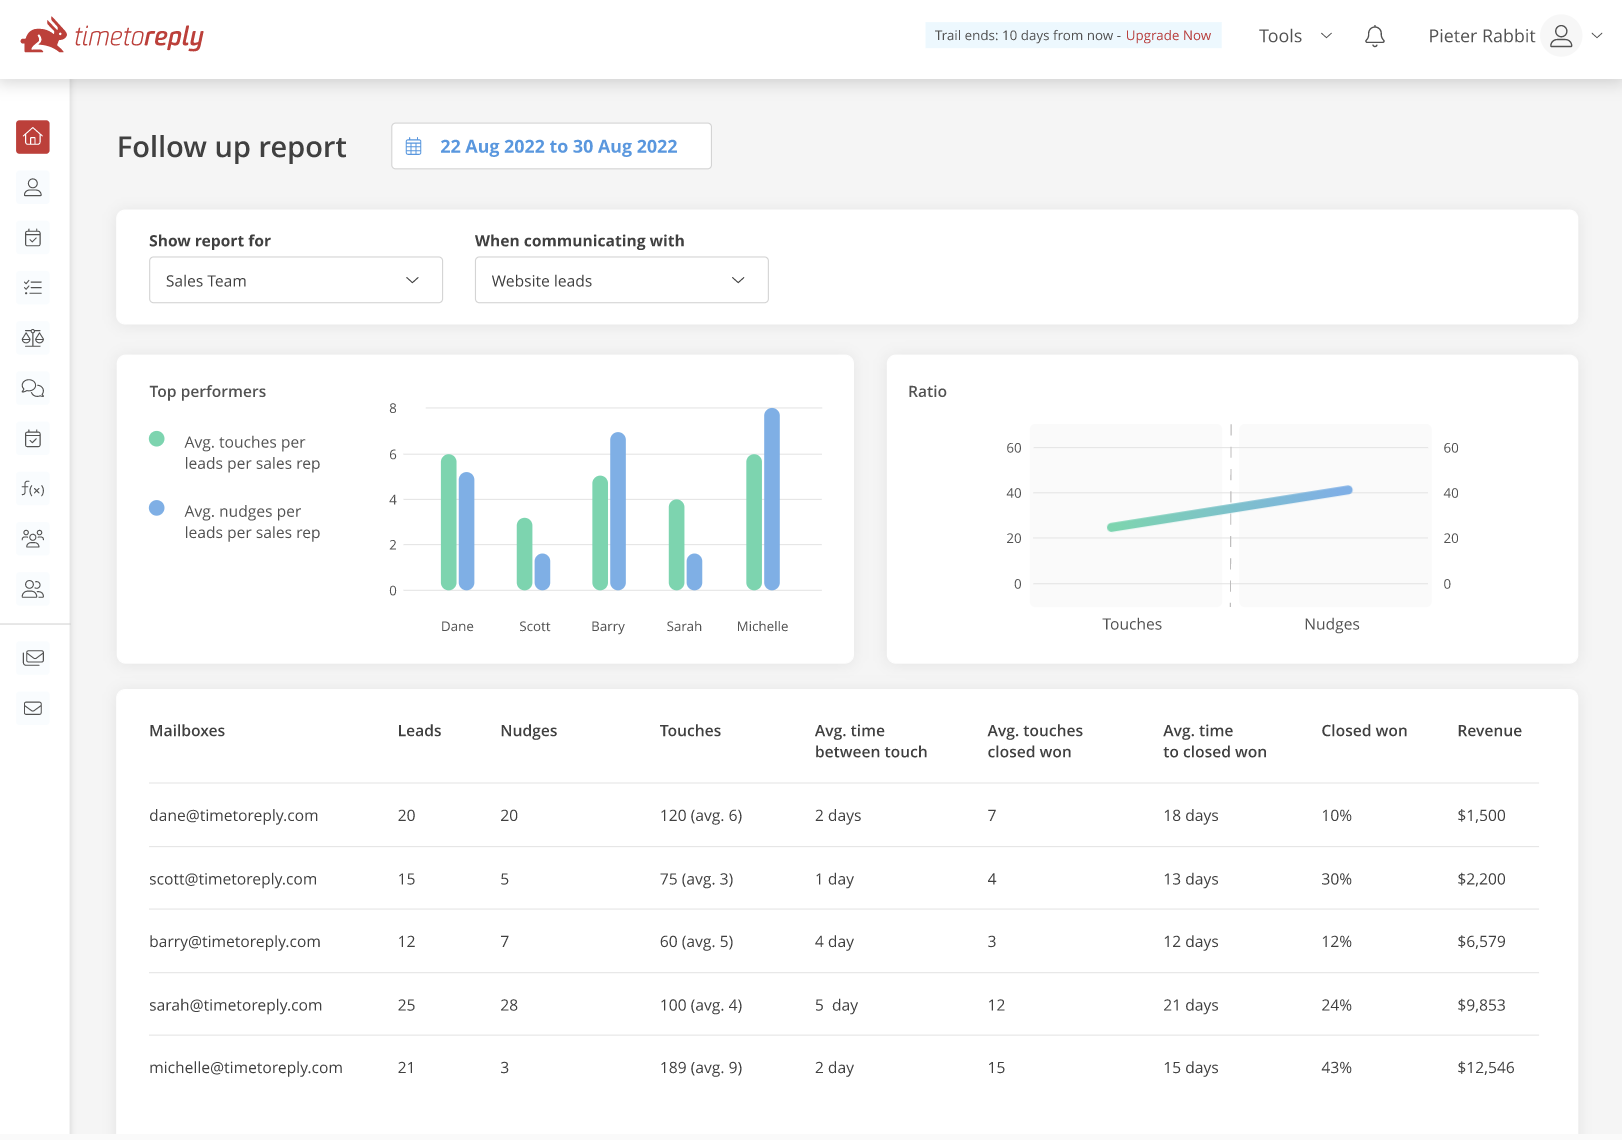Click the Avg. time between touch header

point(871,741)
